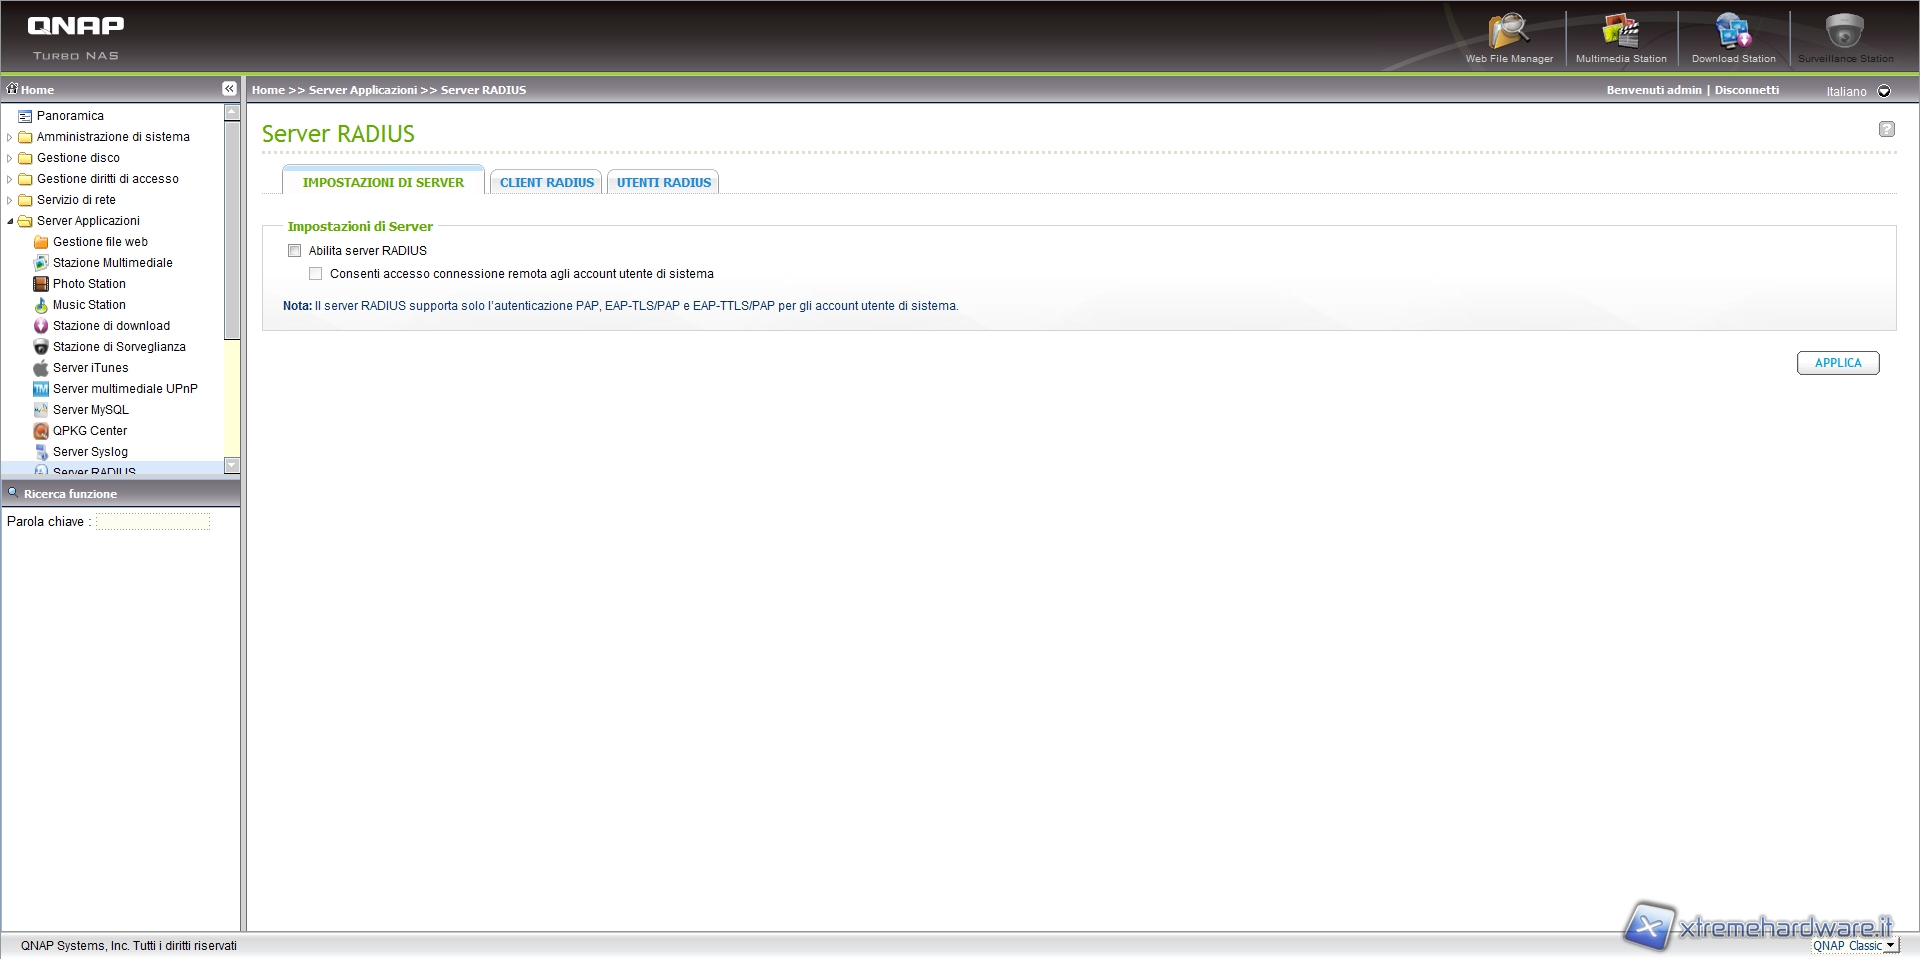The image size is (1920, 959).
Task: Open Download Station icon in header
Action: coord(1733,36)
